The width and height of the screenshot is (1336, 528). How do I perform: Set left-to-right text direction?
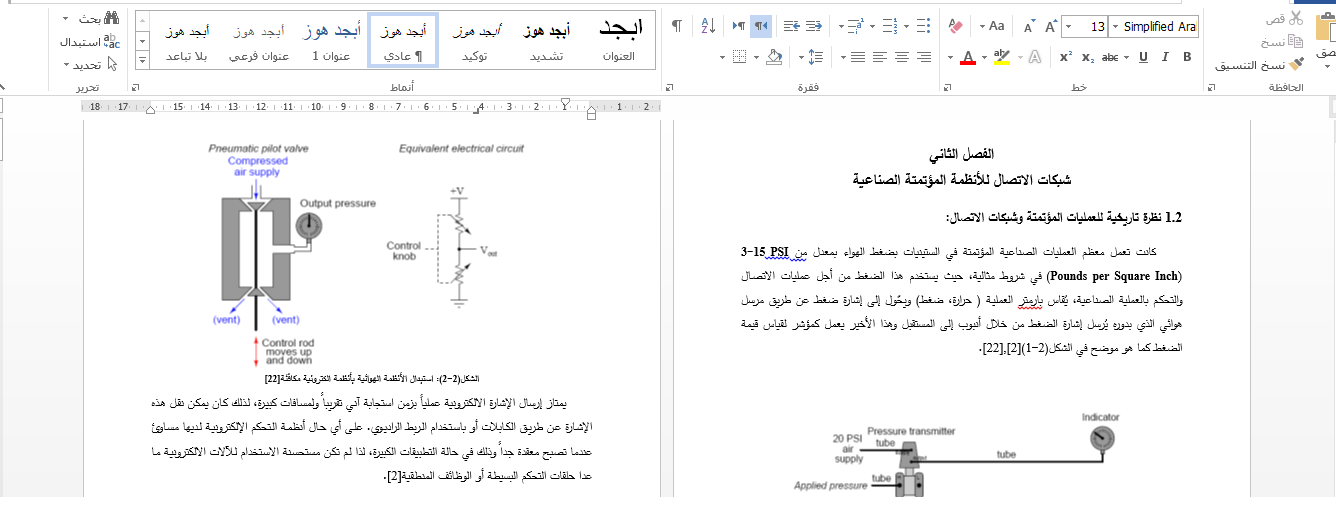[x=738, y=26]
